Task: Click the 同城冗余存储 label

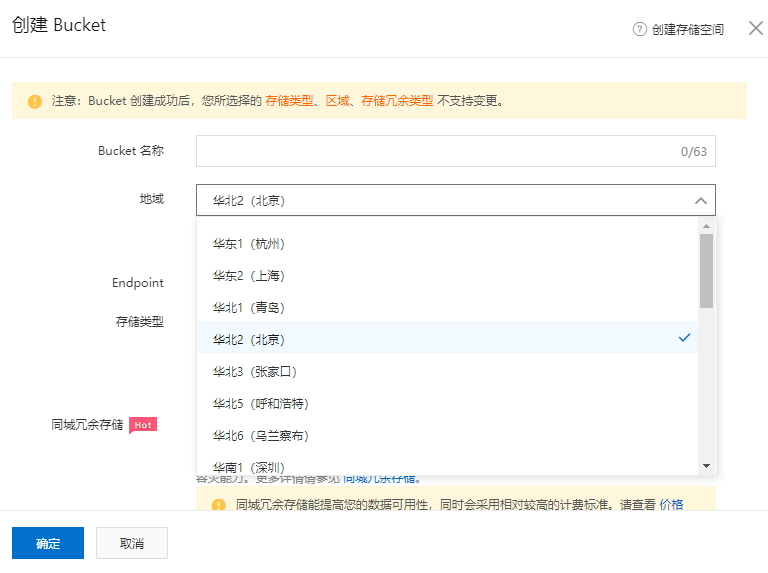Action: (87, 425)
